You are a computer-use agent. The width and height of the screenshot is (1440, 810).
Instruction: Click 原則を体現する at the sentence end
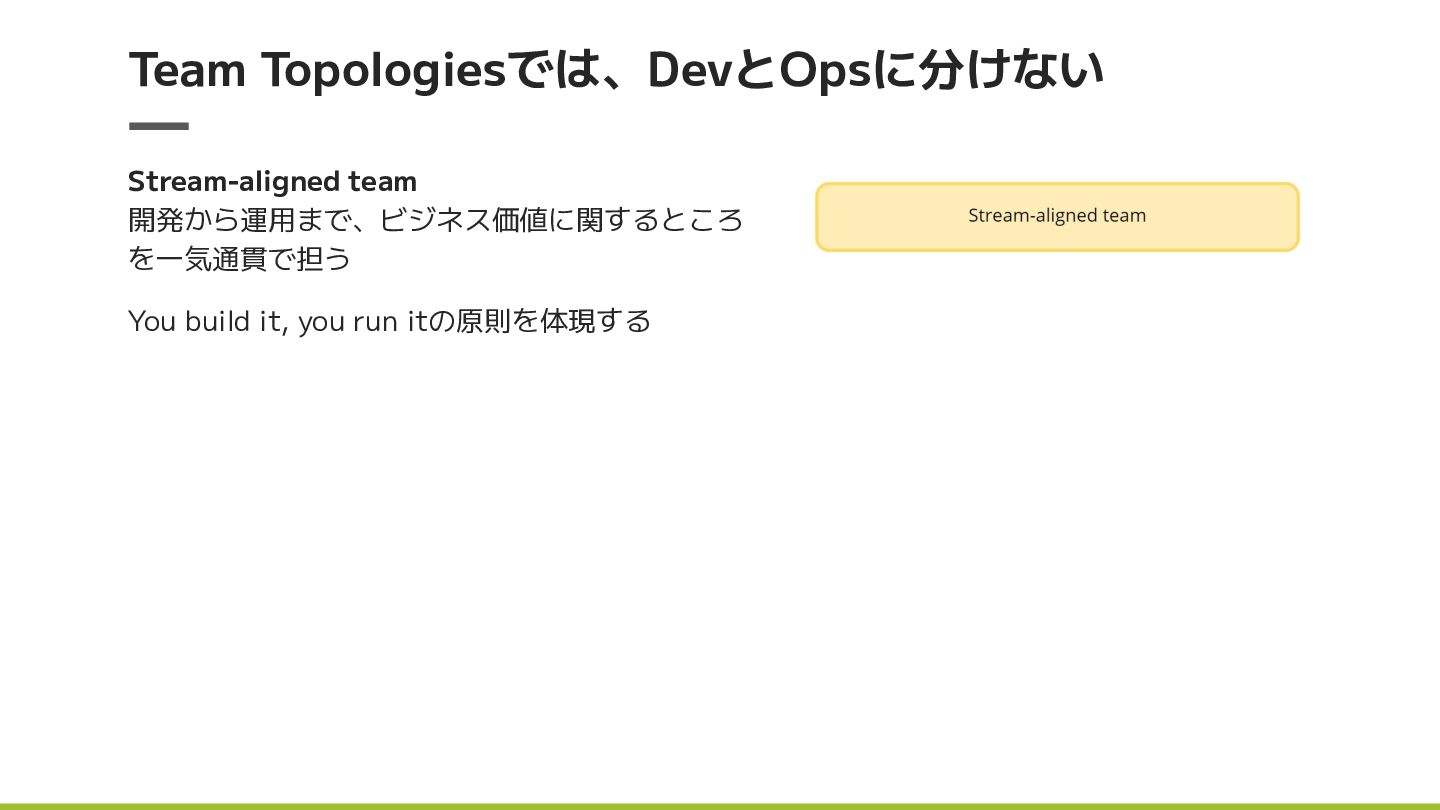click(x=554, y=321)
